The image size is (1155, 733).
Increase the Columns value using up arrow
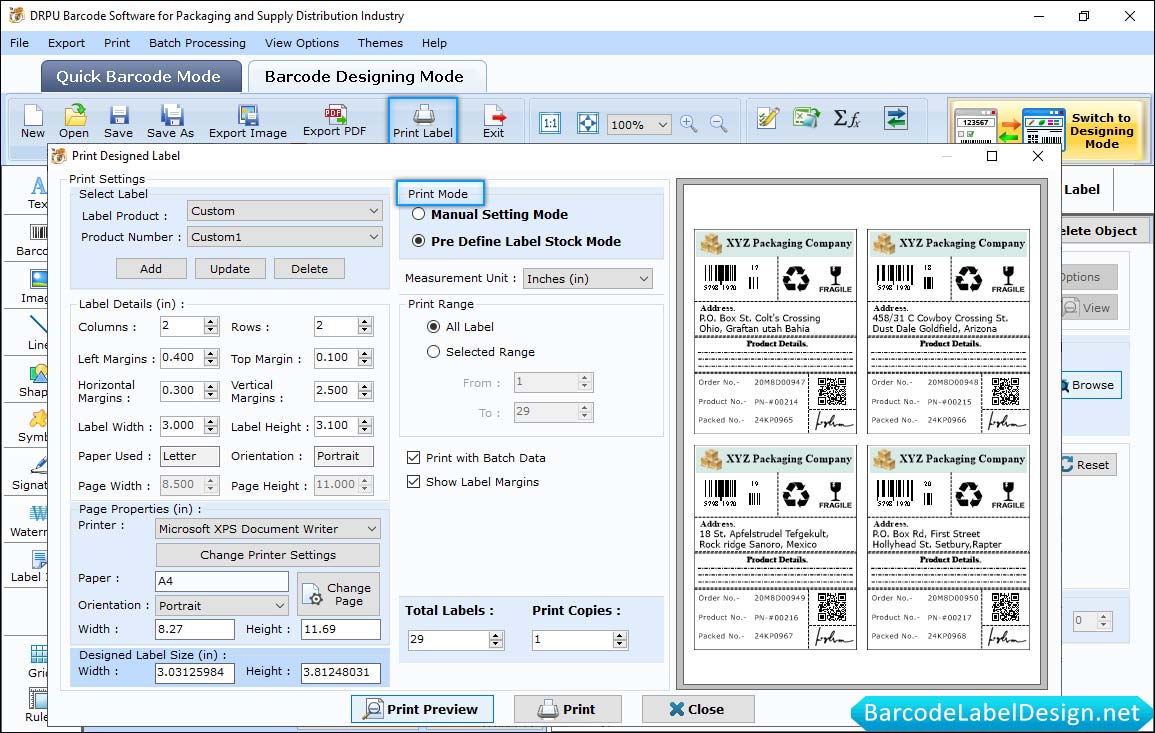[x=211, y=322]
